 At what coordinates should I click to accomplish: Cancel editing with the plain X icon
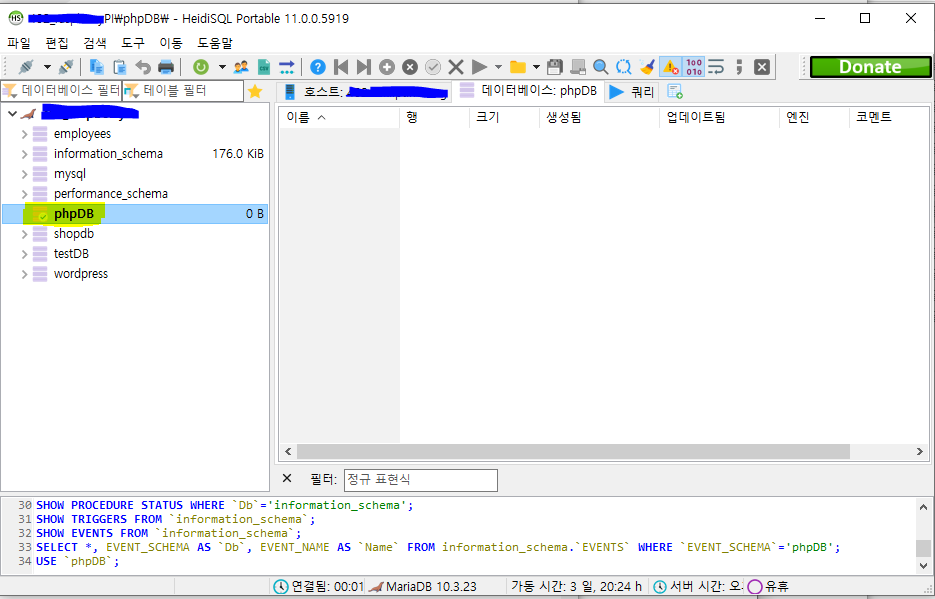tap(456, 67)
